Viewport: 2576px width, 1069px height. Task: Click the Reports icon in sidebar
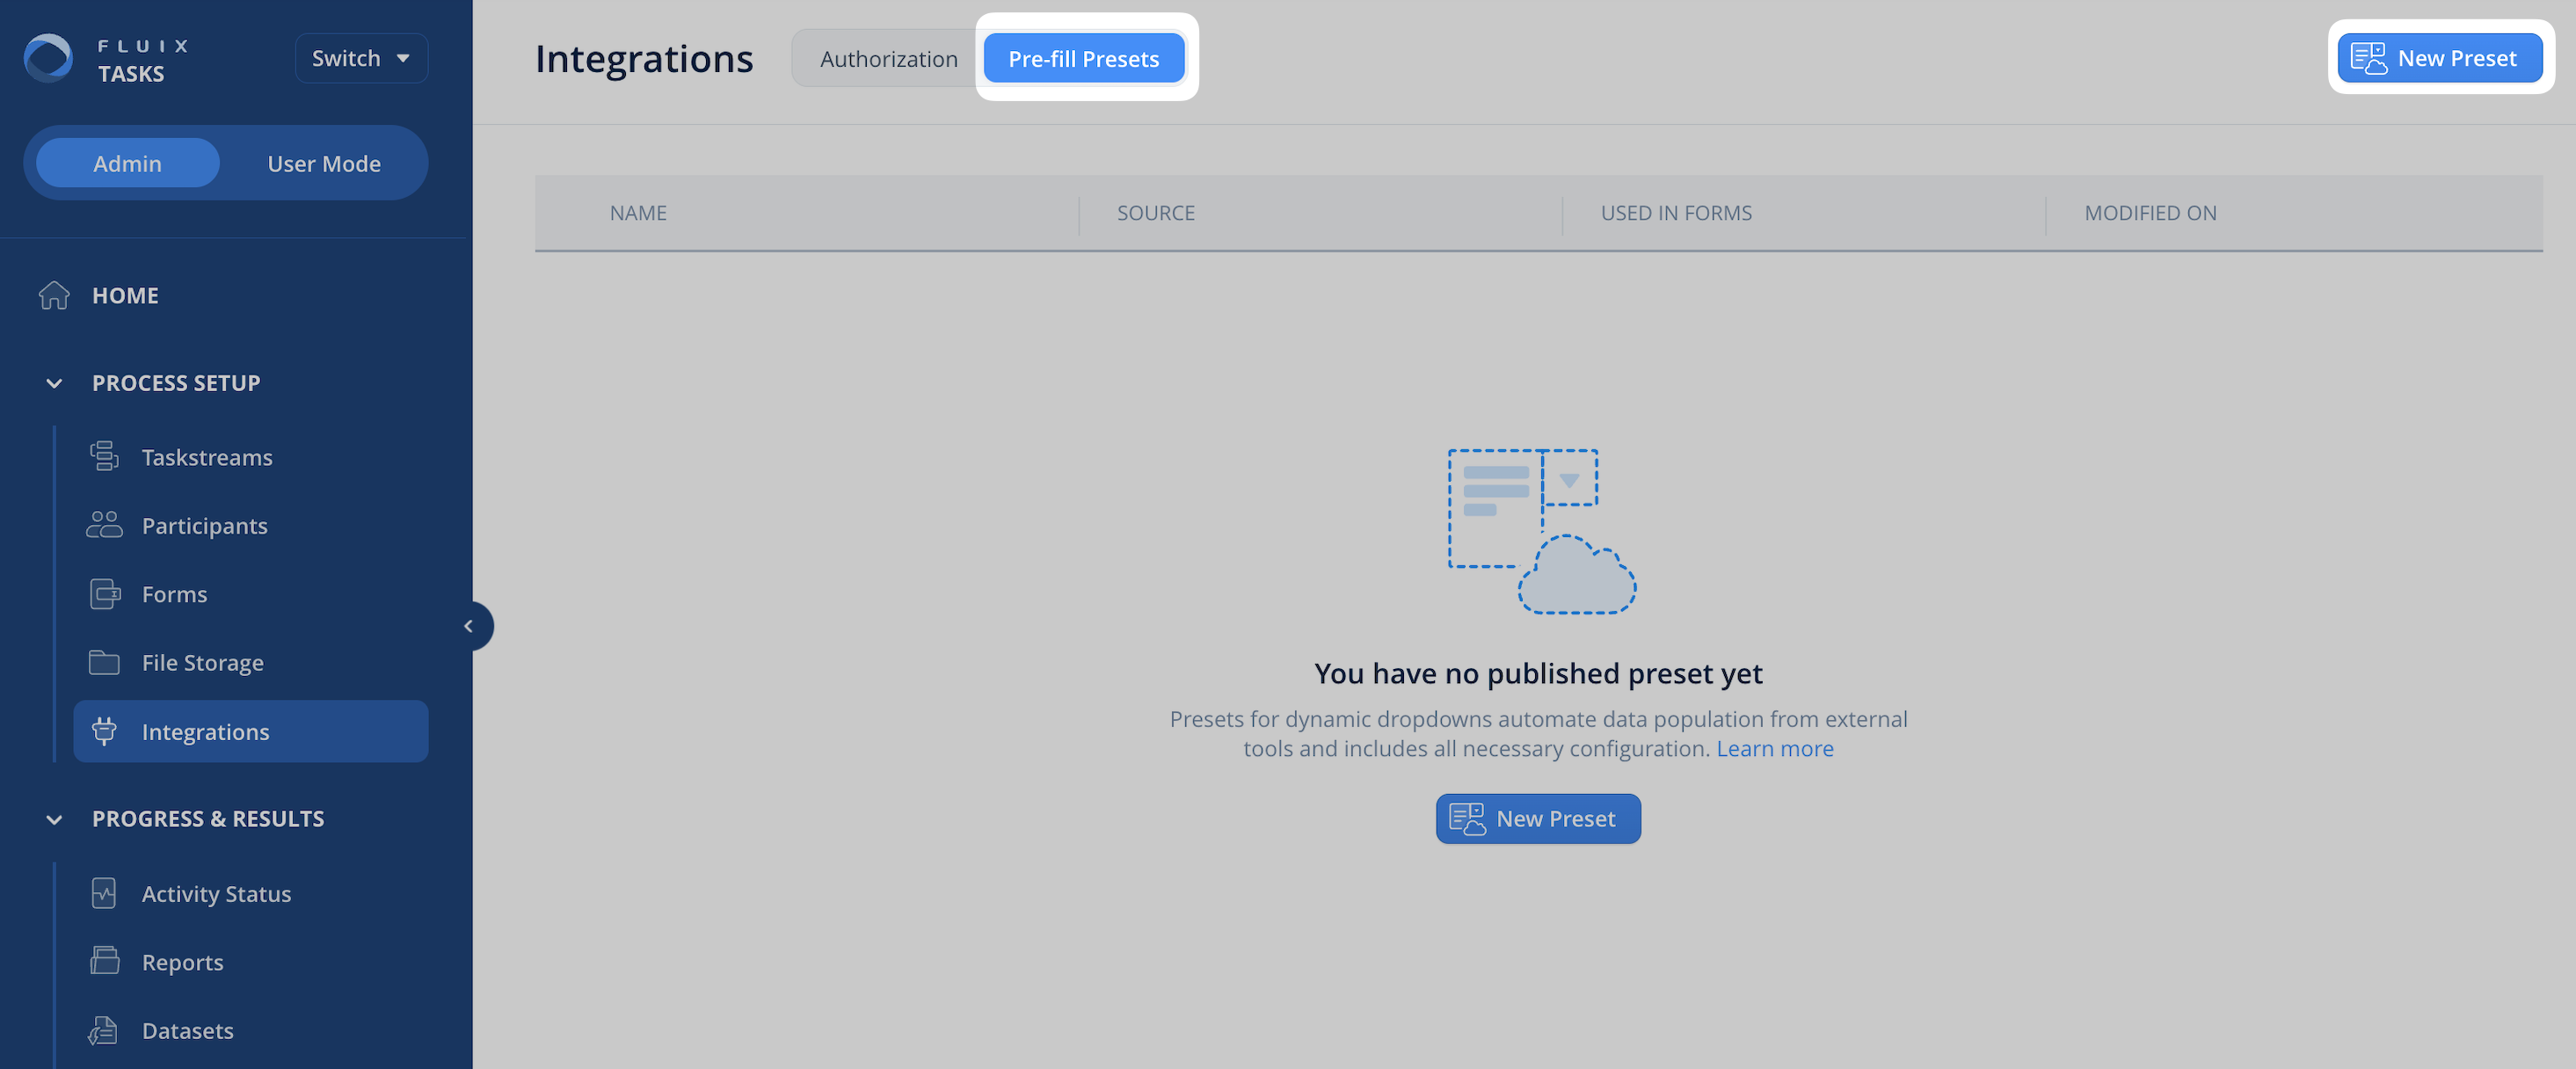[x=104, y=961]
